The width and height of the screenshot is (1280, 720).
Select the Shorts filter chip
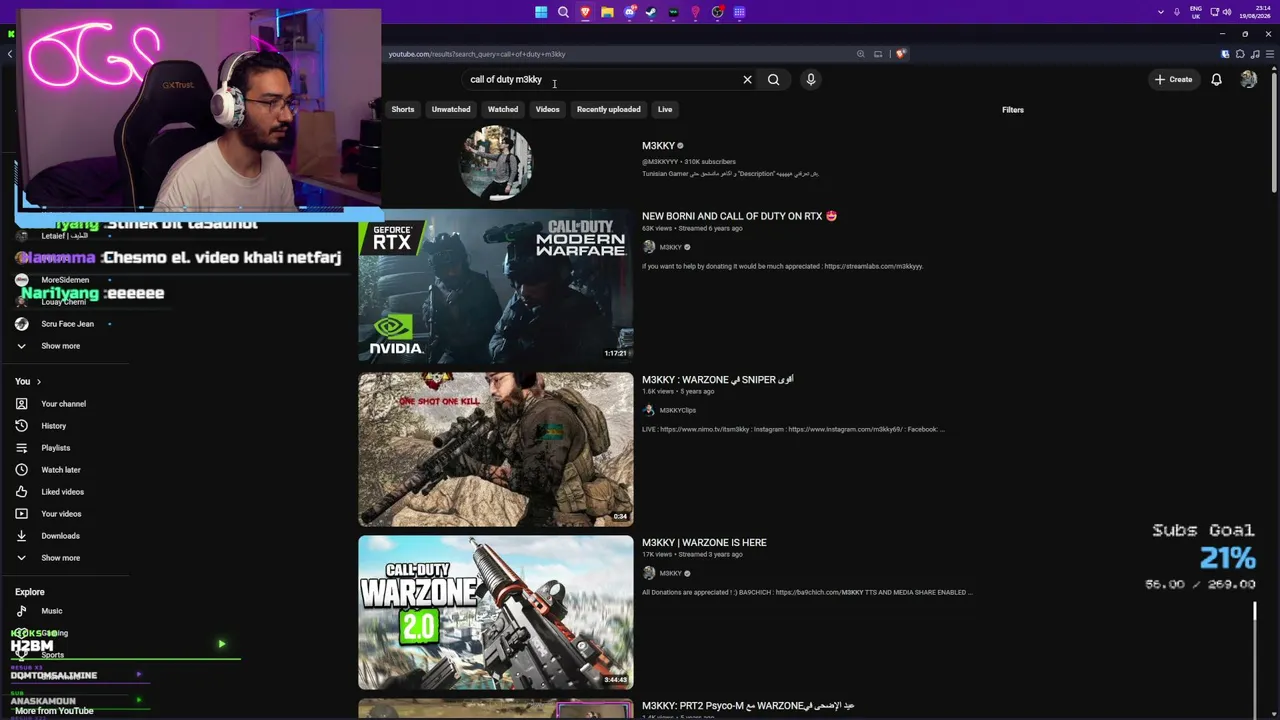(403, 109)
